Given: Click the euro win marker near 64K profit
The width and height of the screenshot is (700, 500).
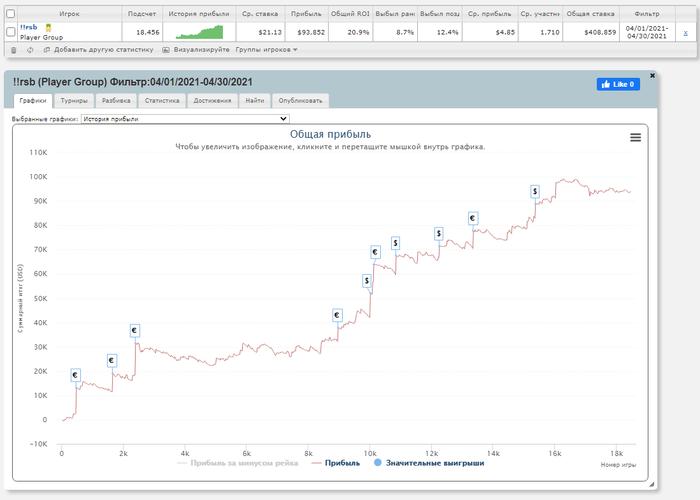Looking at the screenshot, I should (x=375, y=252).
